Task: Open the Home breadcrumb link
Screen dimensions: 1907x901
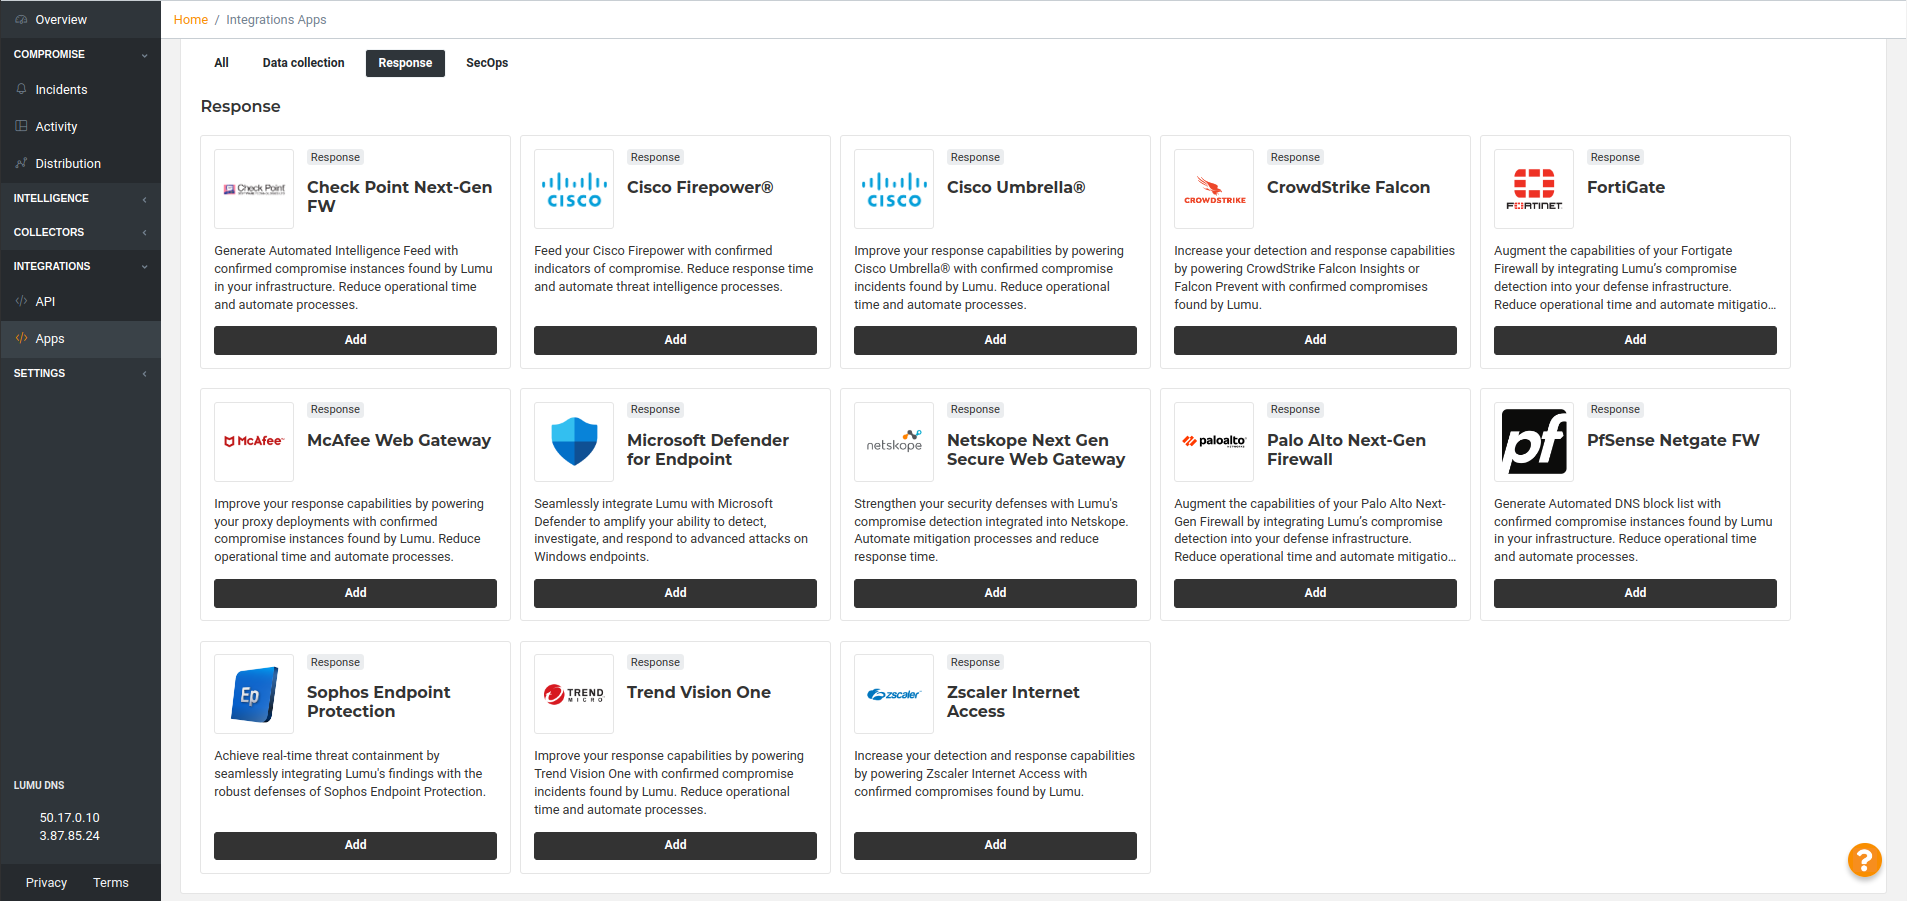Action: (x=190, y=20)
